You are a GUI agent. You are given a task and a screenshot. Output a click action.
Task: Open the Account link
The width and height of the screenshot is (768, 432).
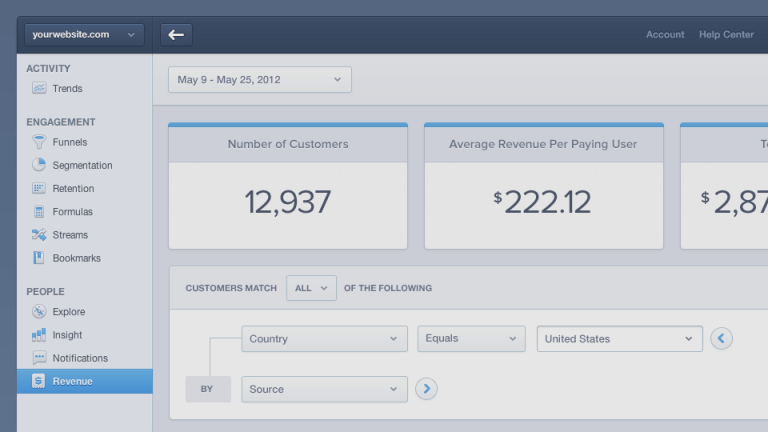(665, 35)
